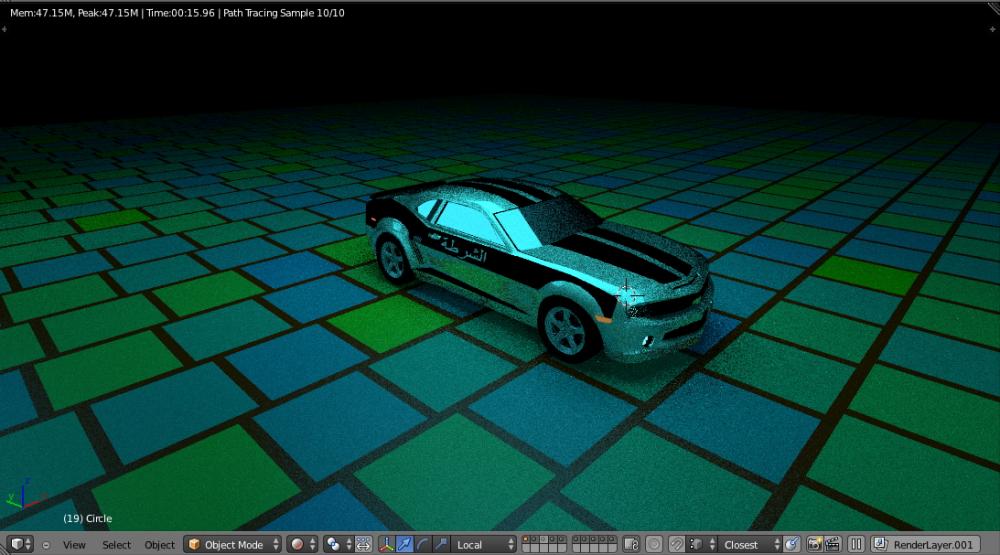Select the rotate manipulator arc
The image size is (1000, 555).
click(x=422, y=544)
